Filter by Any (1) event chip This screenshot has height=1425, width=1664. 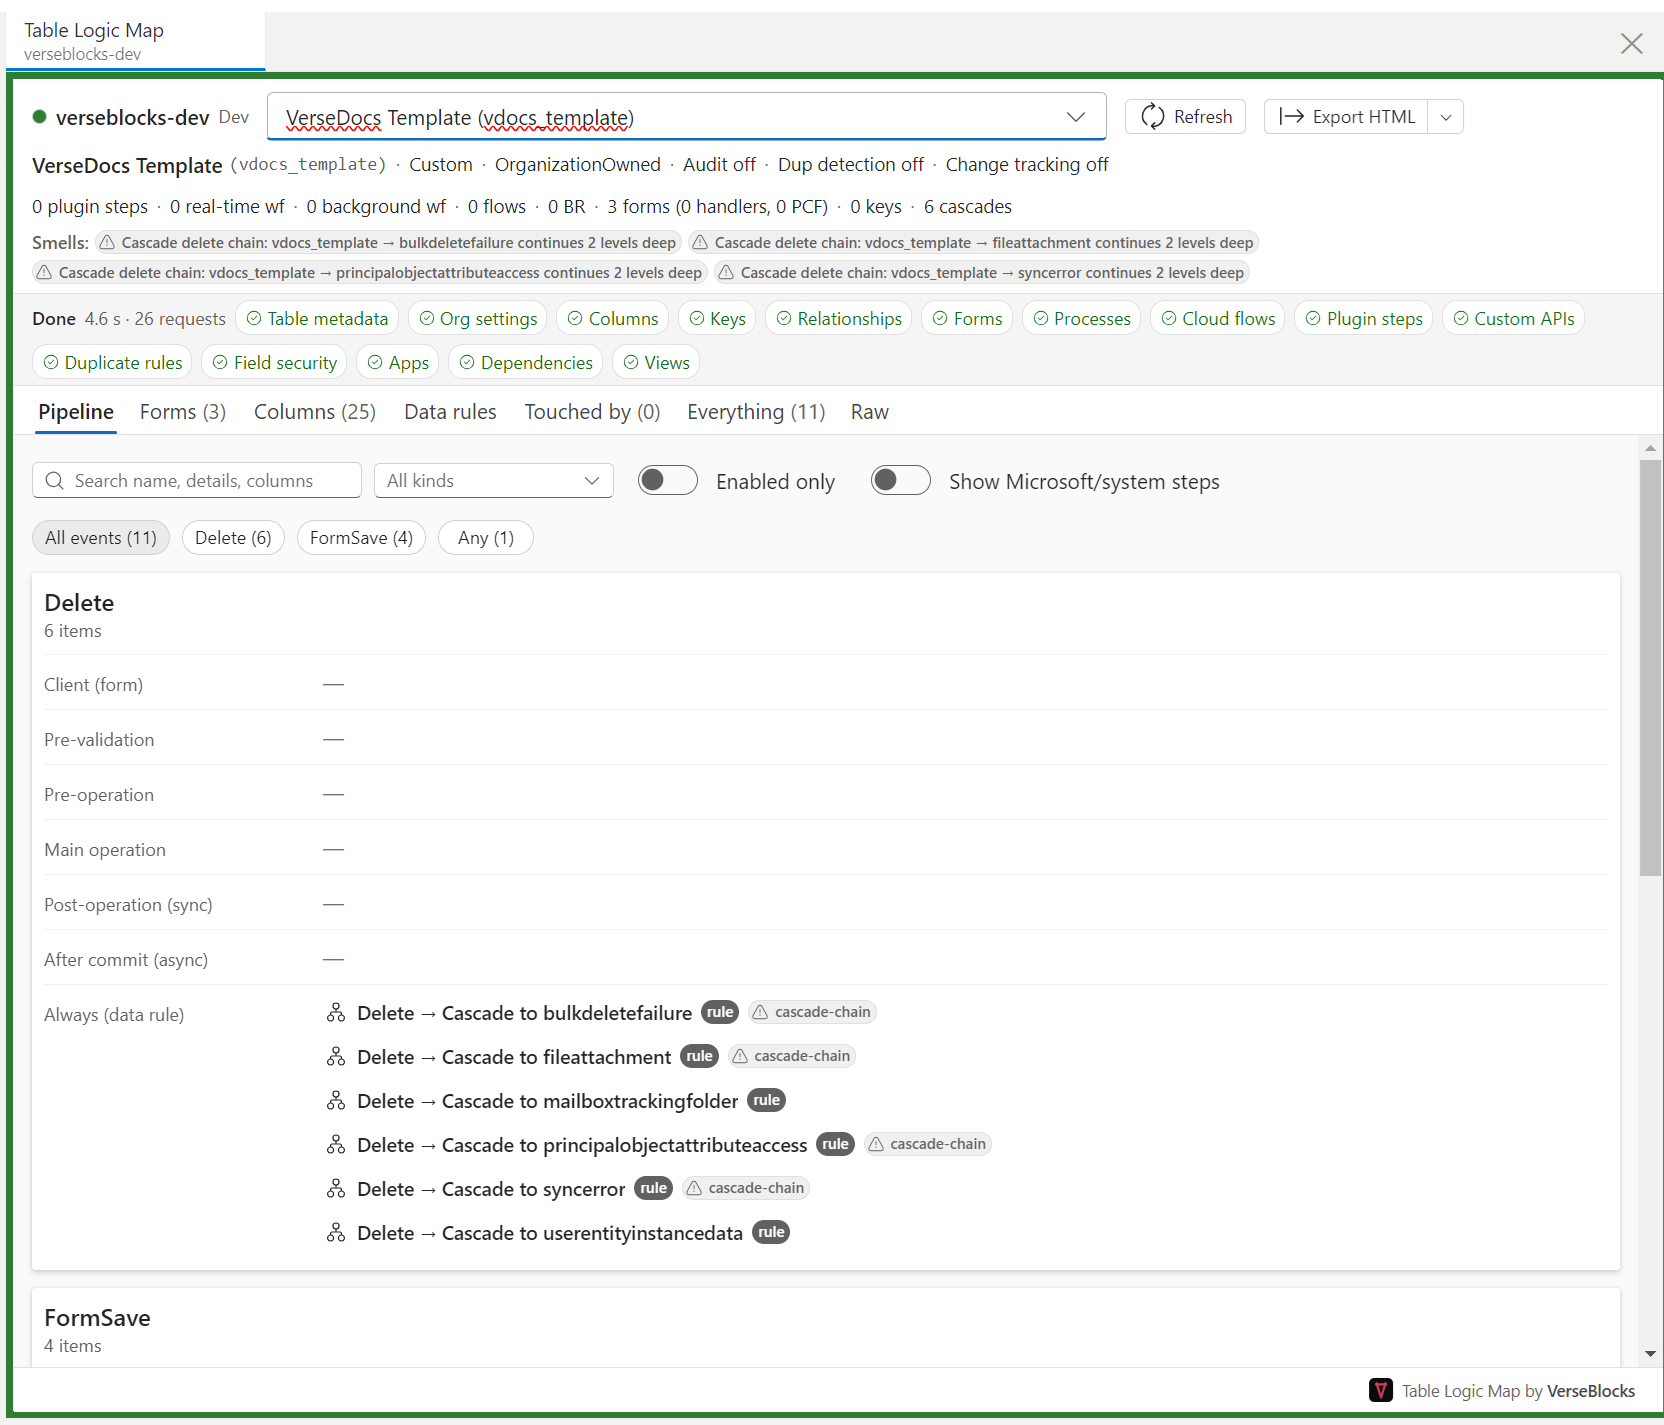[x=486, y=538]
